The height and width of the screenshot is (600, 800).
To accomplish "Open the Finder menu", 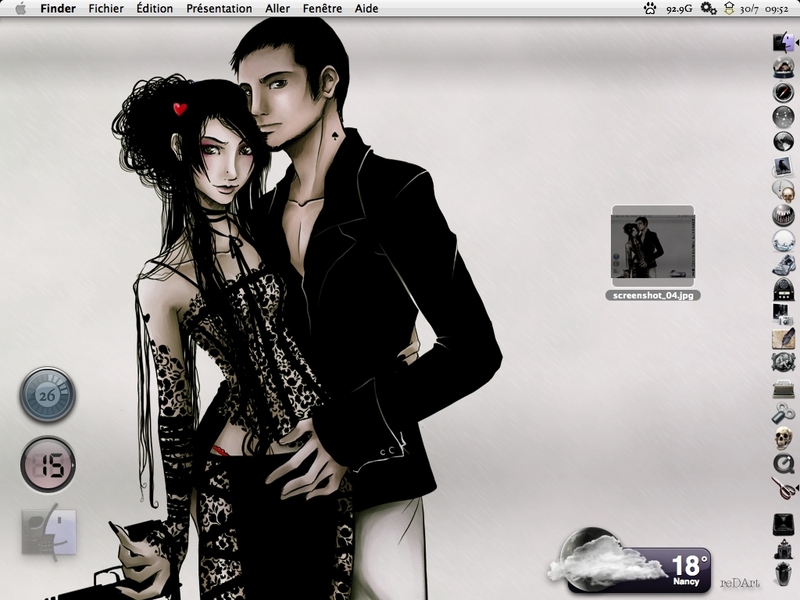I will 58,9.
